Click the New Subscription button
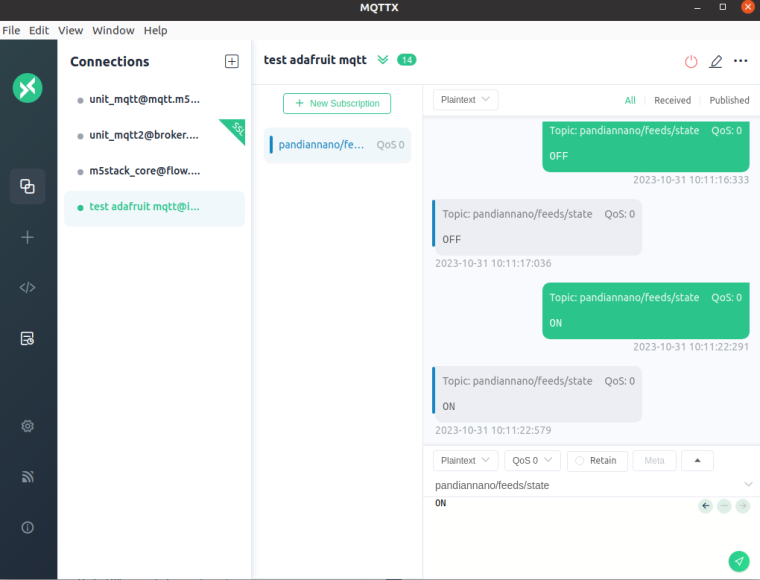 tap(337, 104)
